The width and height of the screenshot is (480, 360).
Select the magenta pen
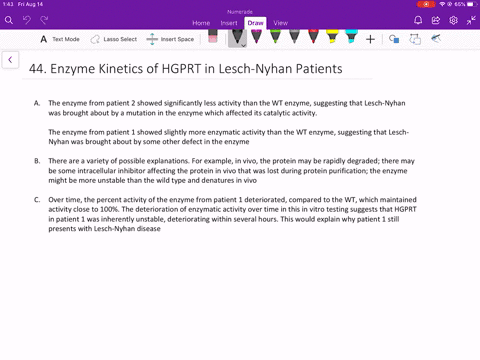256,36
